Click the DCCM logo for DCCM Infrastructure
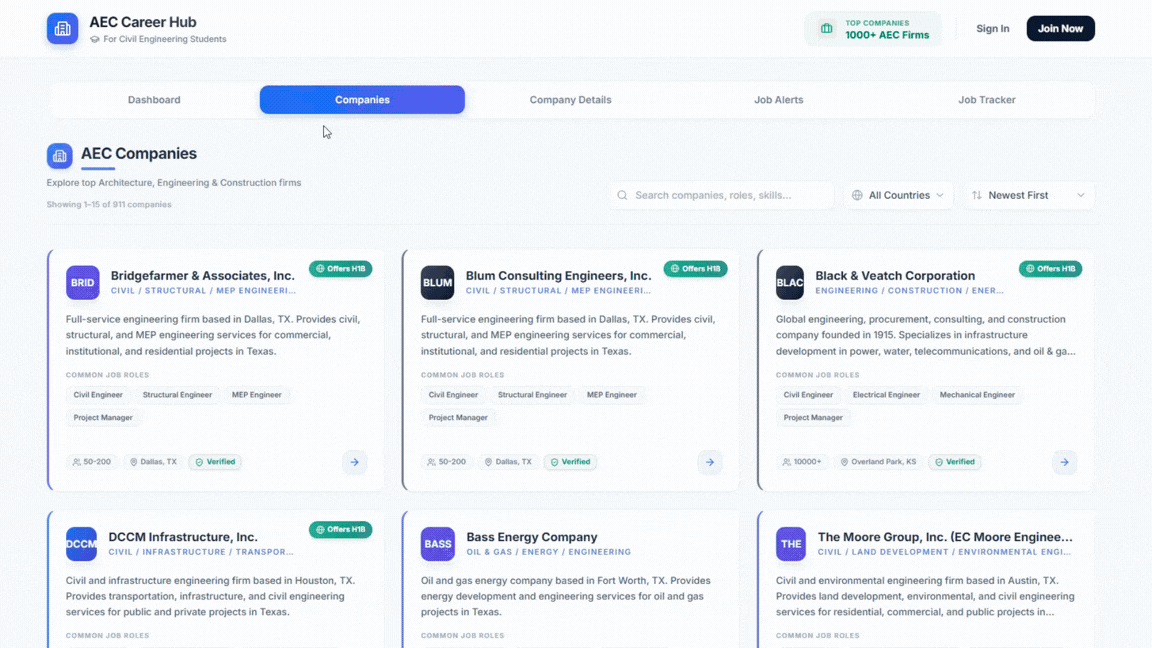1152x648 pixels. coord(81,544)
